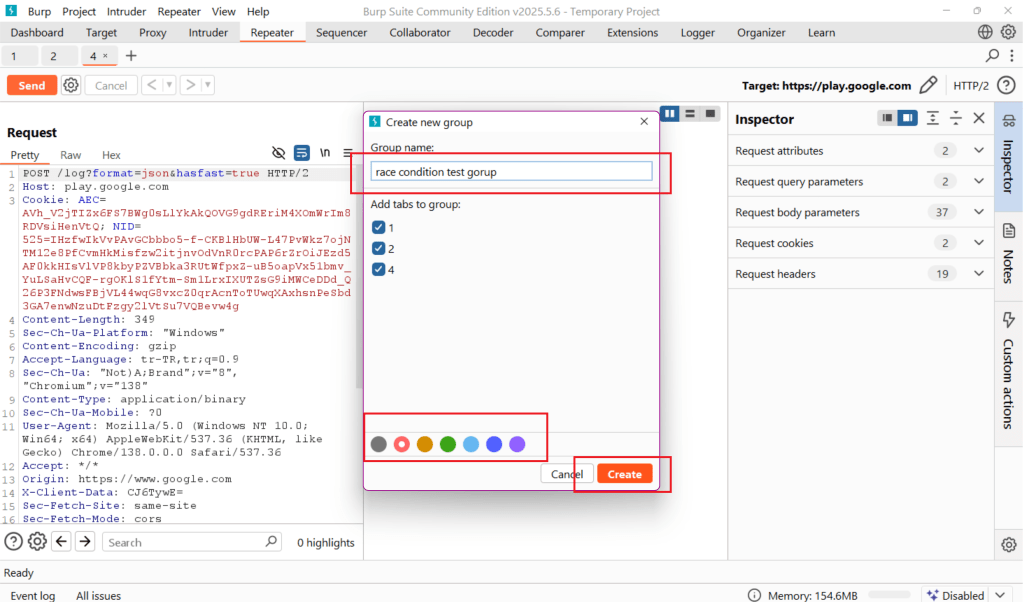This screenshot has width=1023, height=602.
Task: Go back with the left arrow by search
Action: point(62,541)
